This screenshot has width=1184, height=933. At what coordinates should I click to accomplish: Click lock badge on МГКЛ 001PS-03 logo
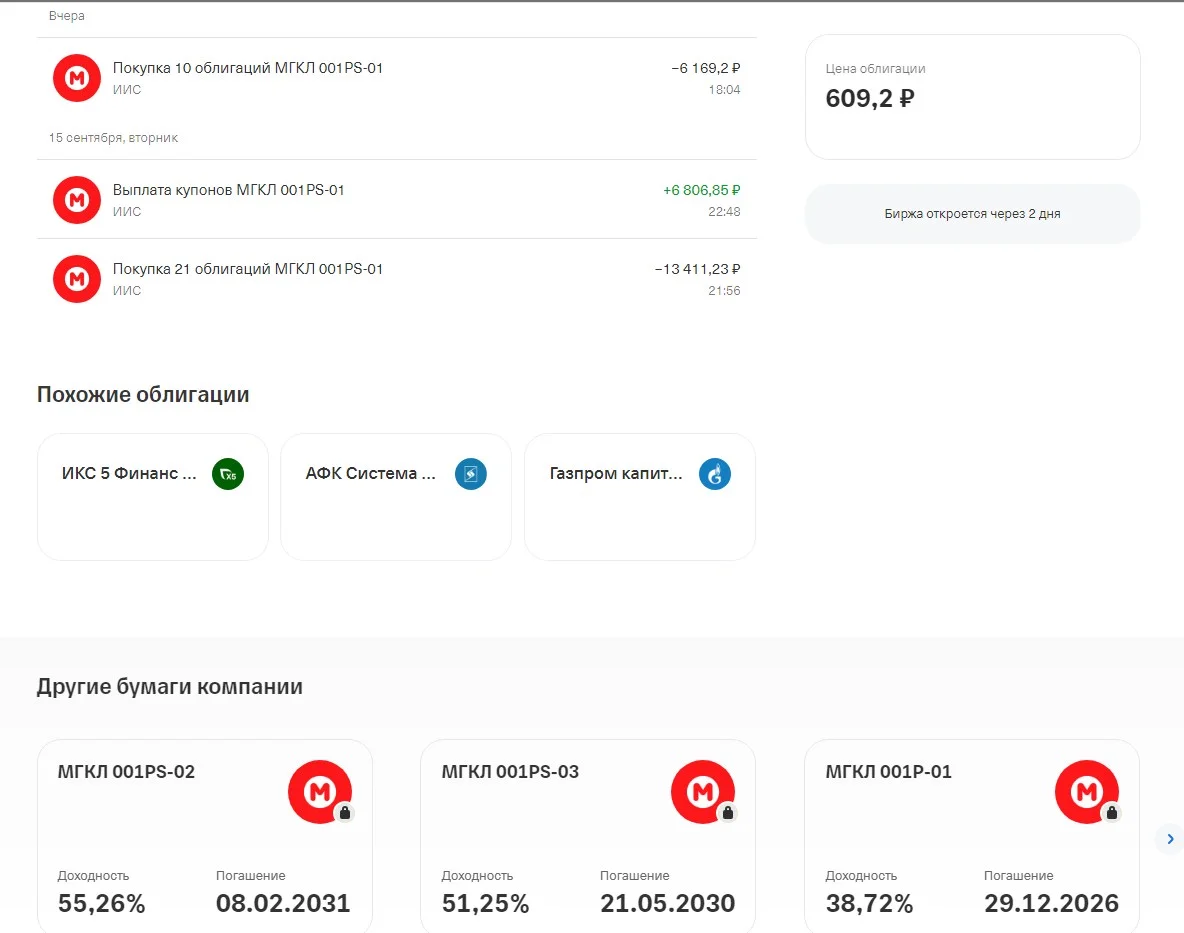click(x=727, y=813)
